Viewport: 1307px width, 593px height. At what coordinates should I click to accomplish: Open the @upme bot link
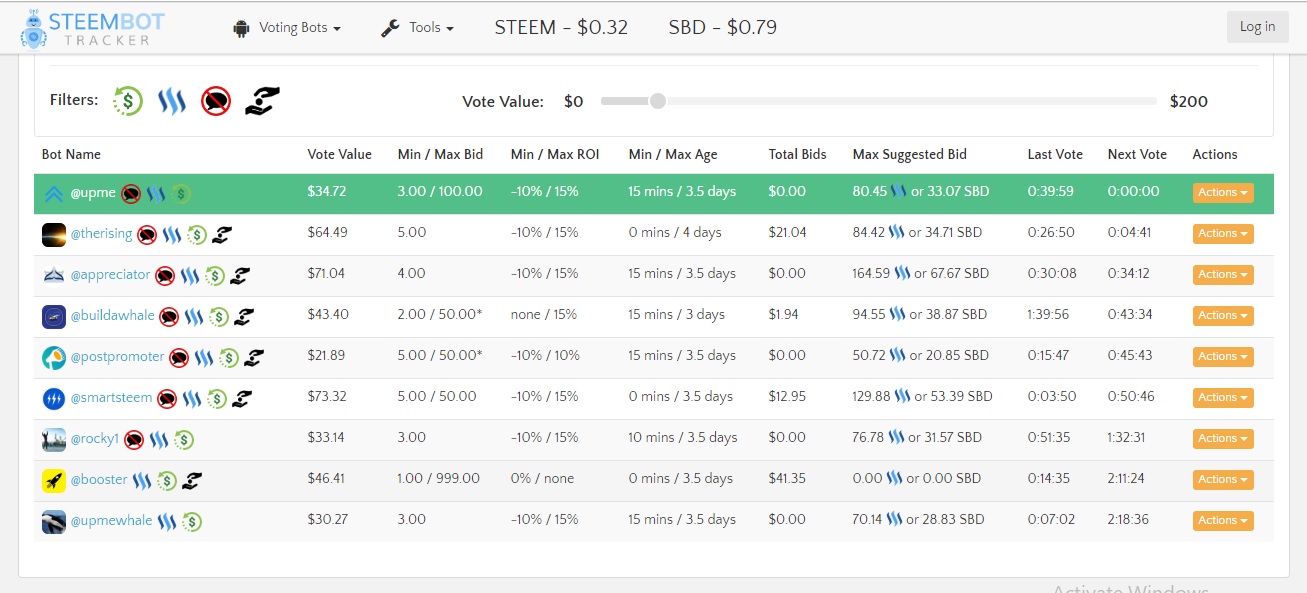coord(93,192)
